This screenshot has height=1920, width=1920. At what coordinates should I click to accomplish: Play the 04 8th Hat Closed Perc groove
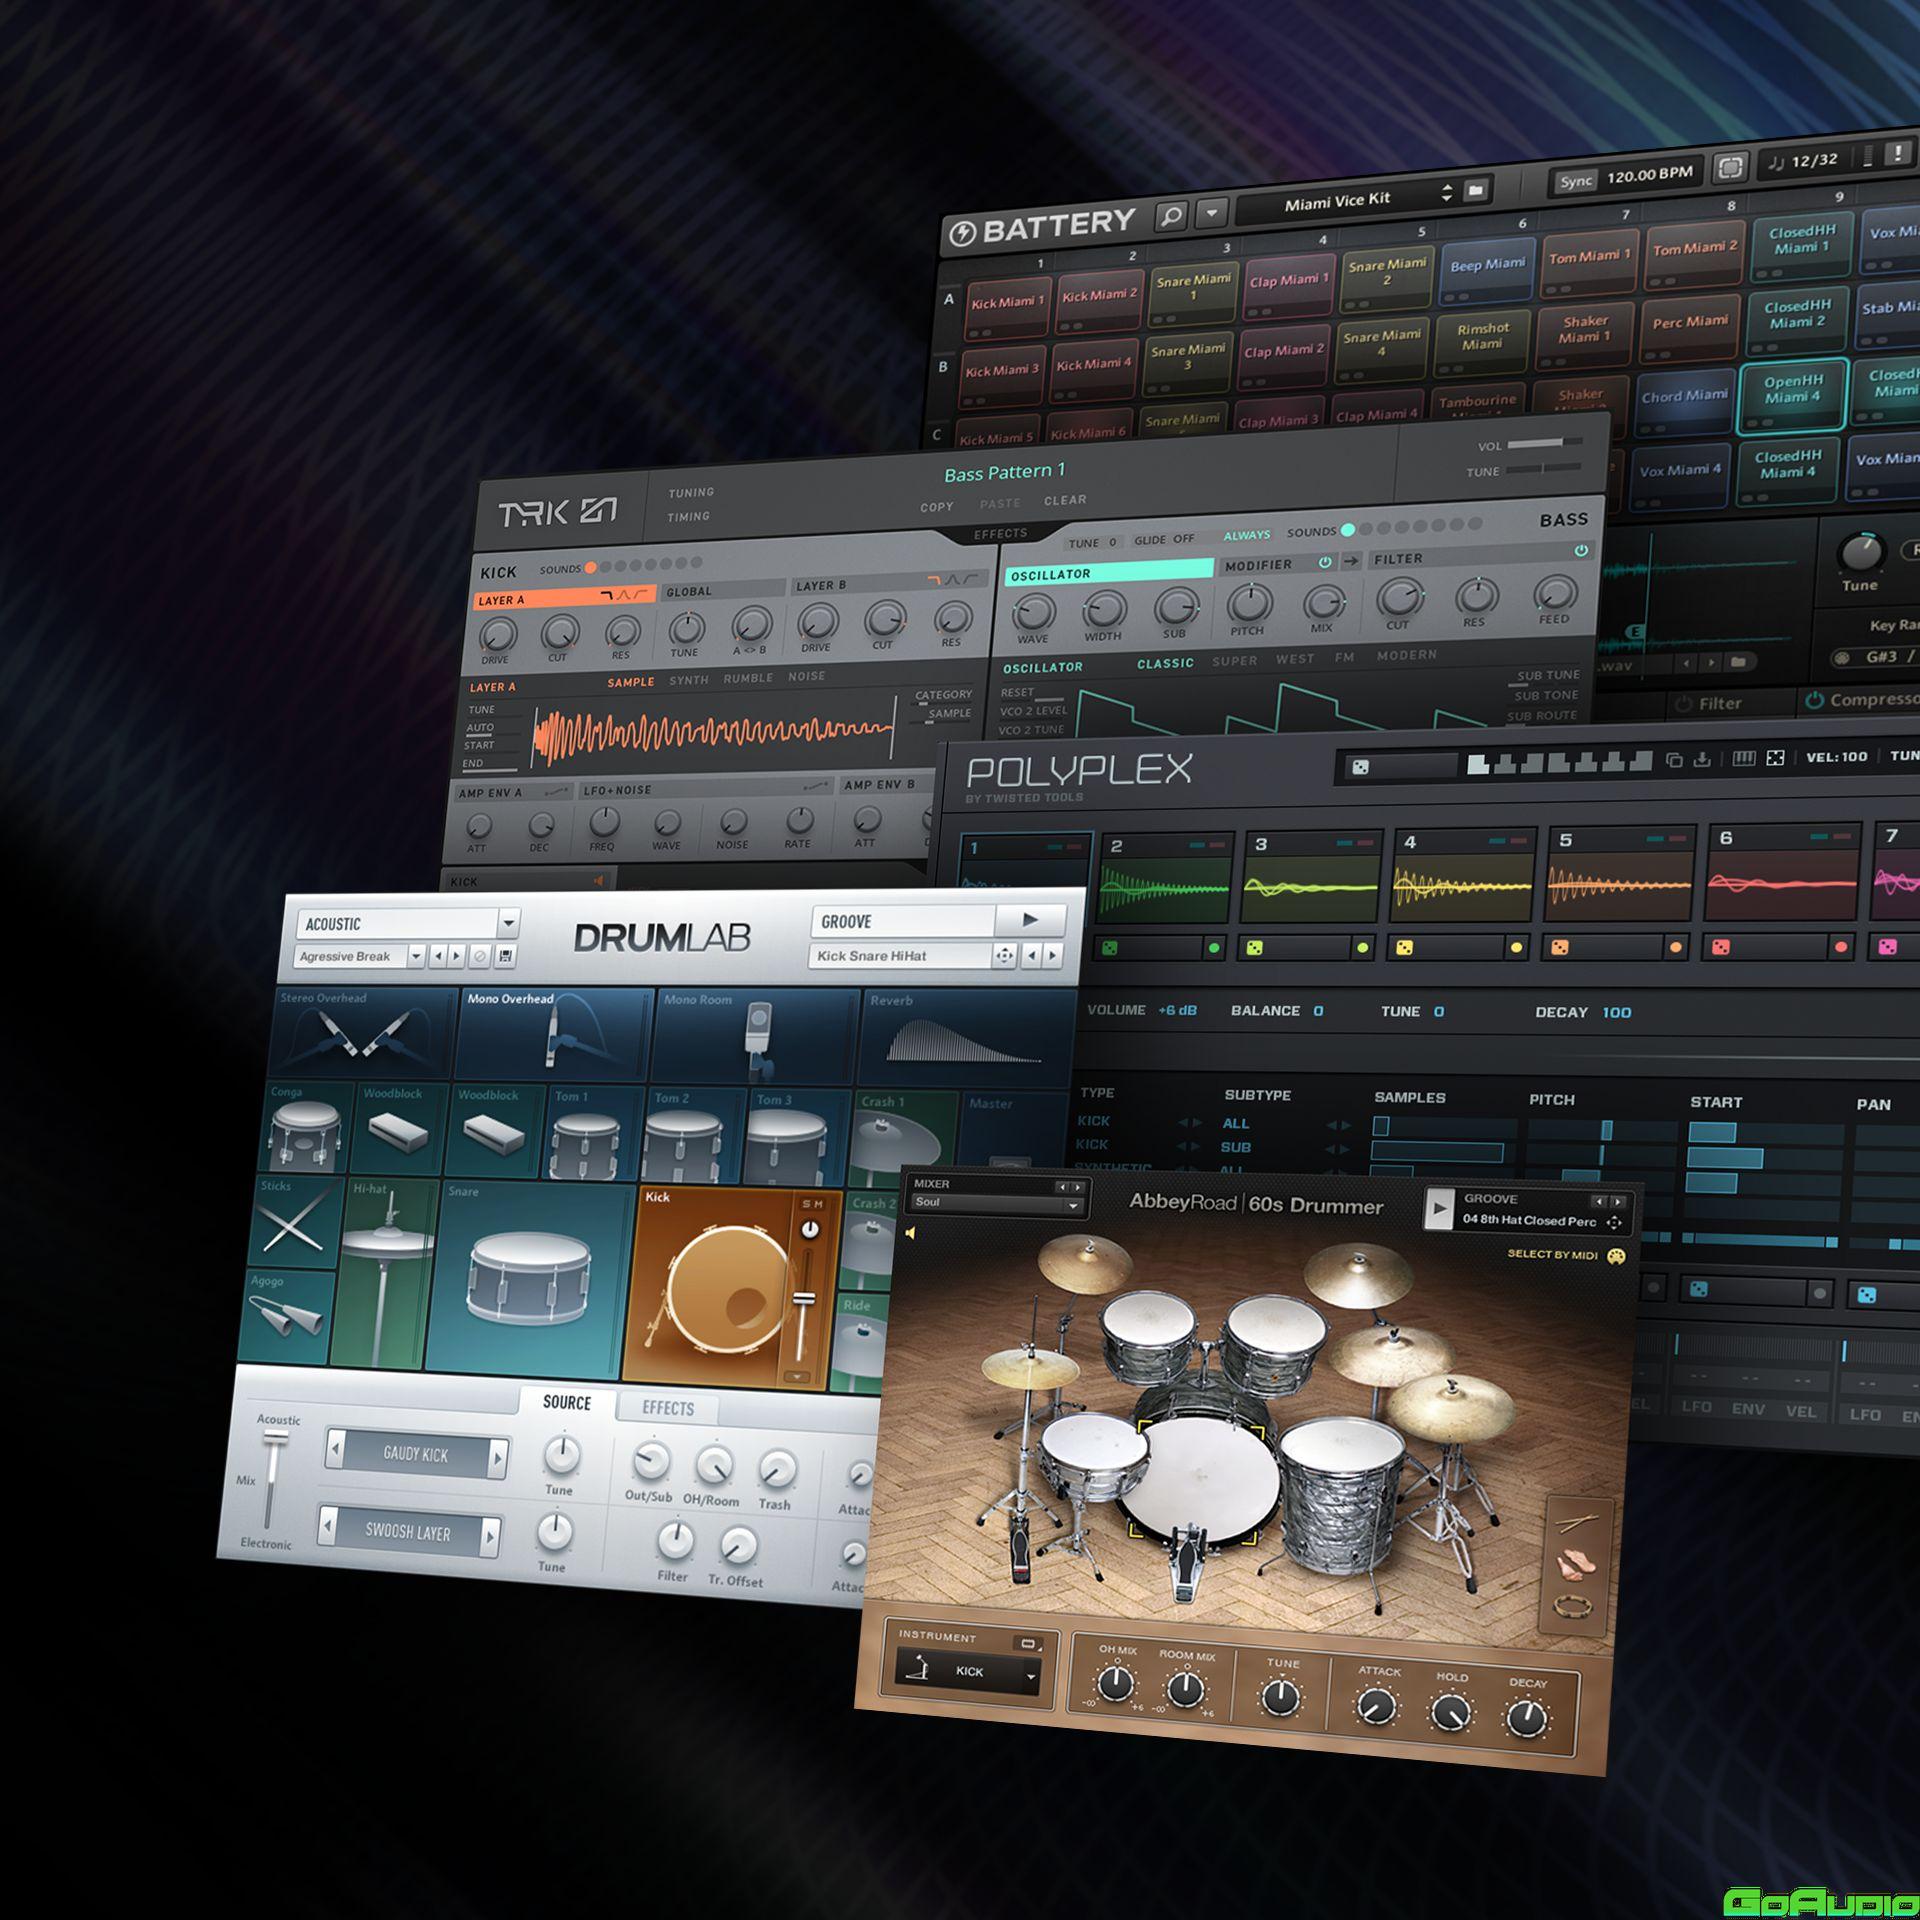1439,1209
